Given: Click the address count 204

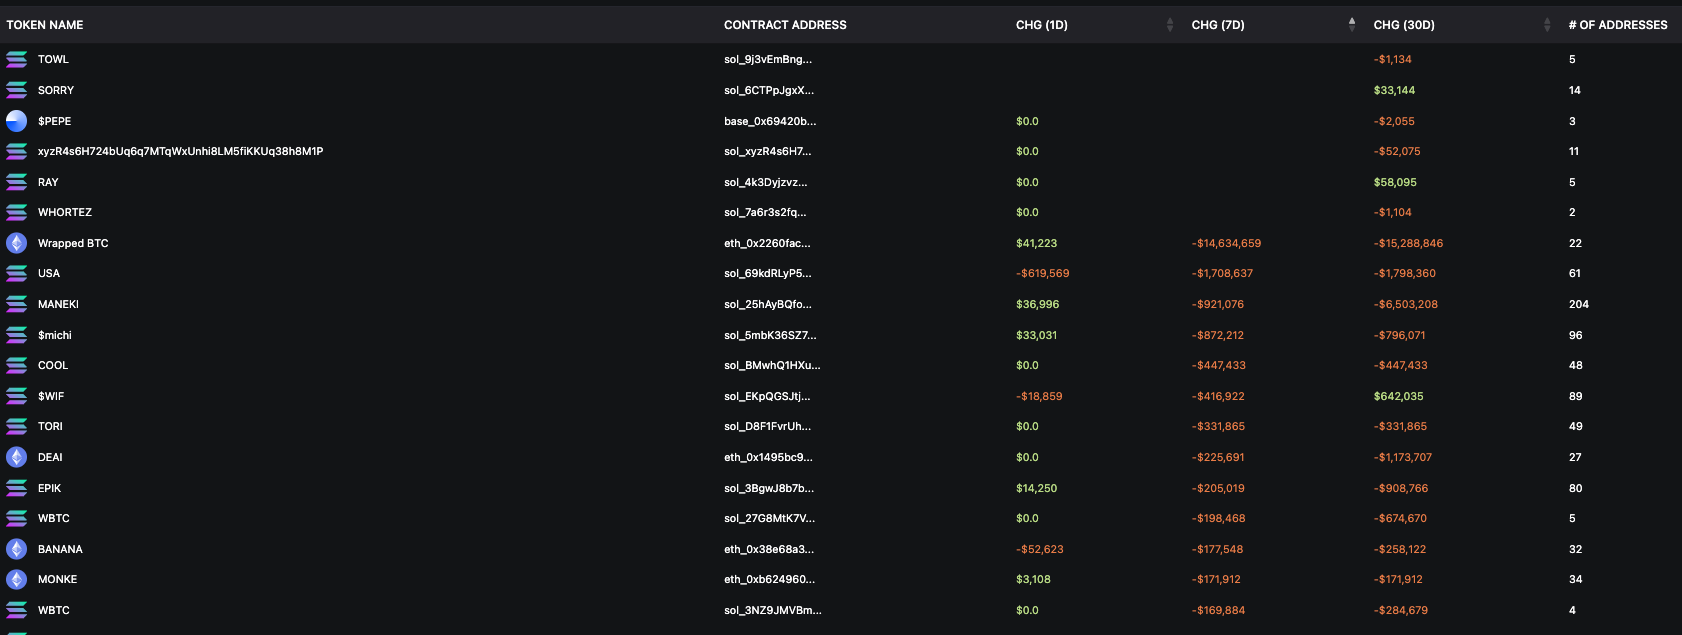Looking at the screenshot, I should click(x=1579, y=304).
